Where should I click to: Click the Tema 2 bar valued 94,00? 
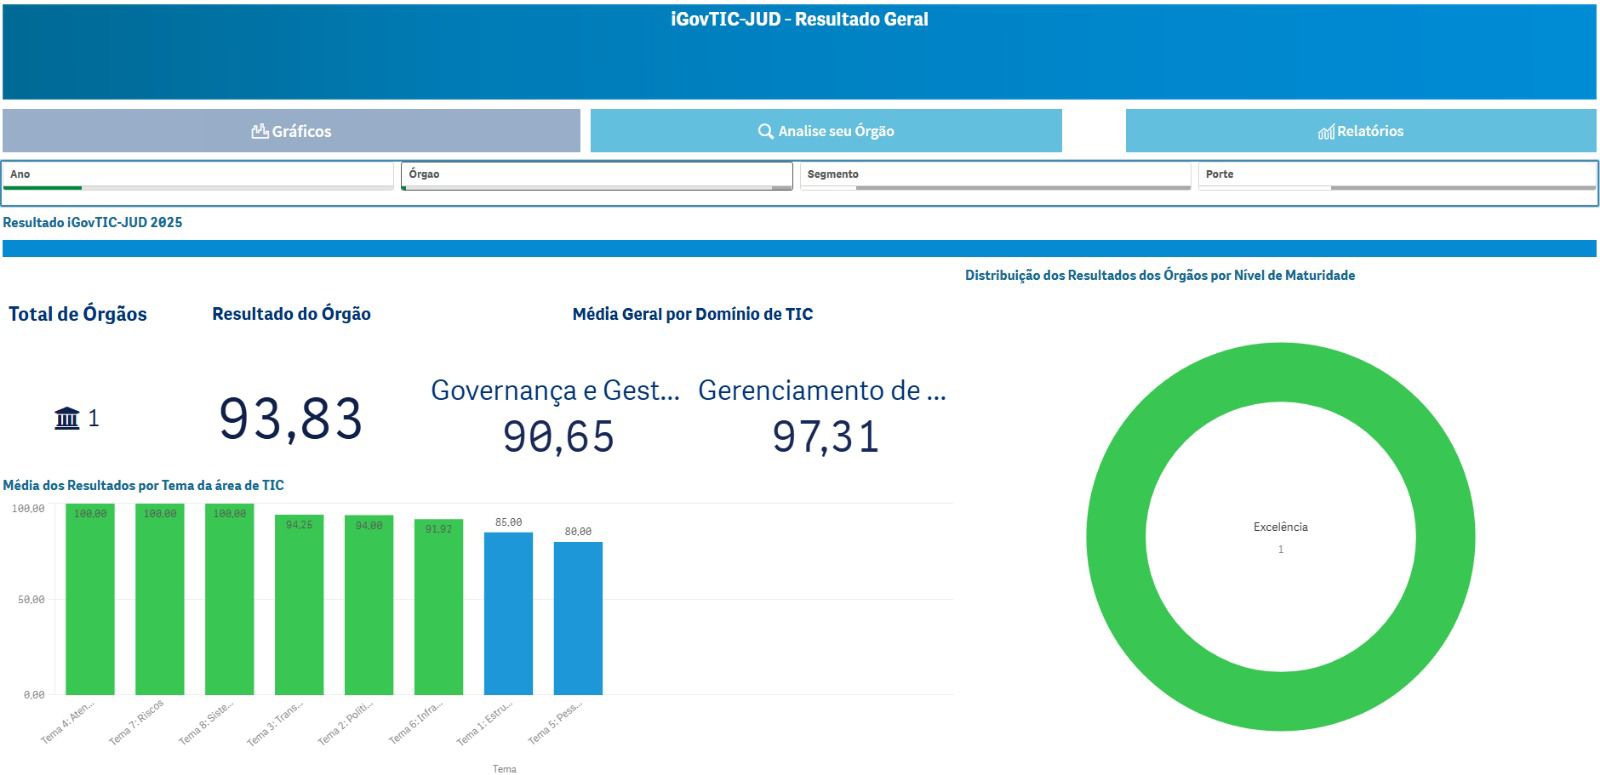(369, 605)
